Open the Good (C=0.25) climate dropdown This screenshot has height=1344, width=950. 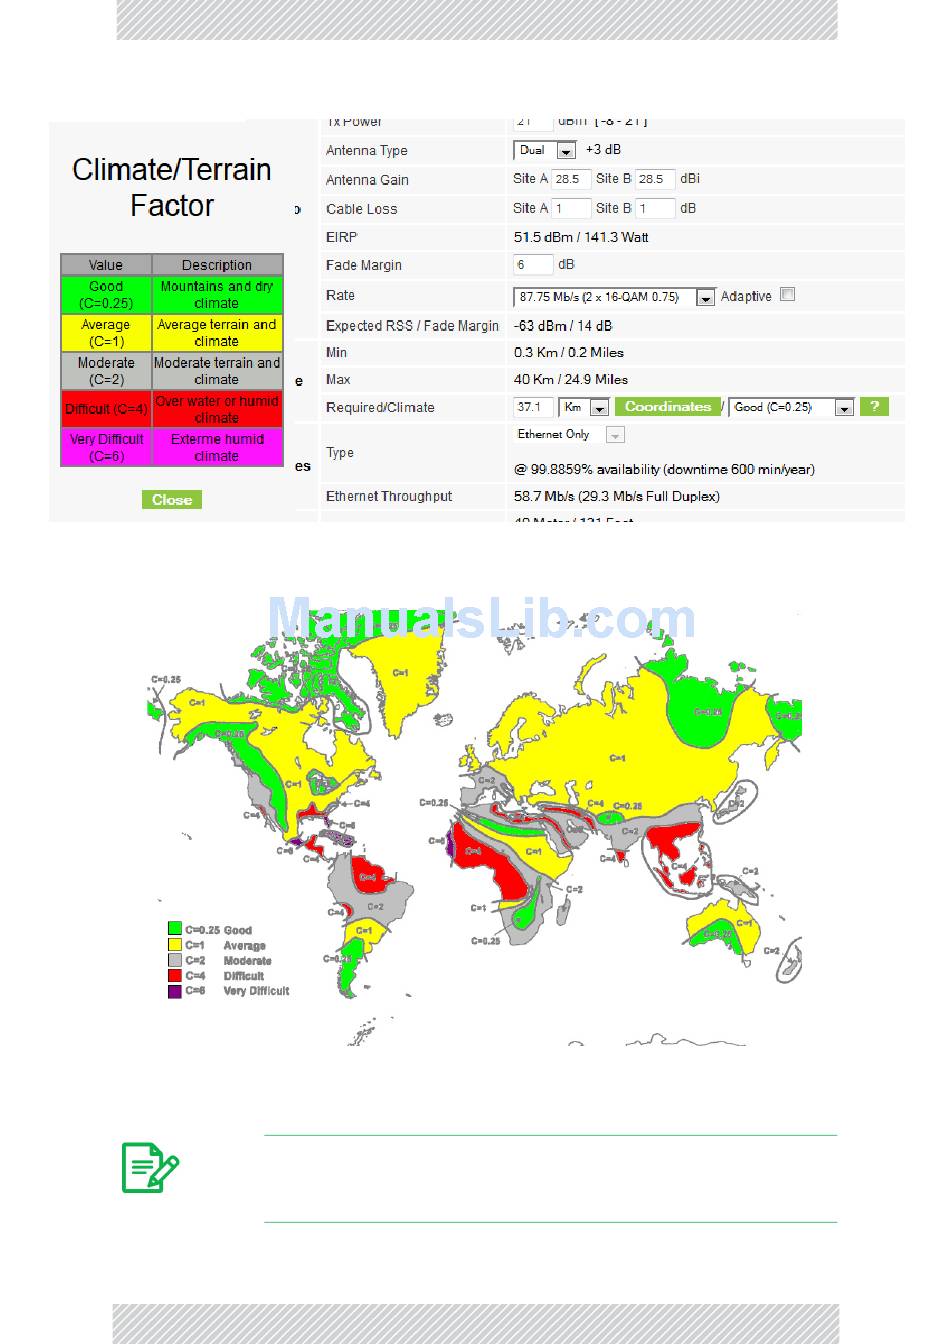point(791,408)
